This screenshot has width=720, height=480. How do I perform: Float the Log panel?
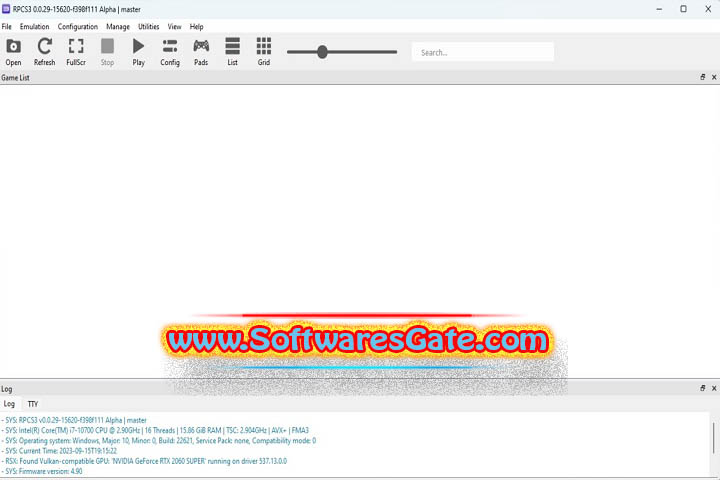point(703,388)
